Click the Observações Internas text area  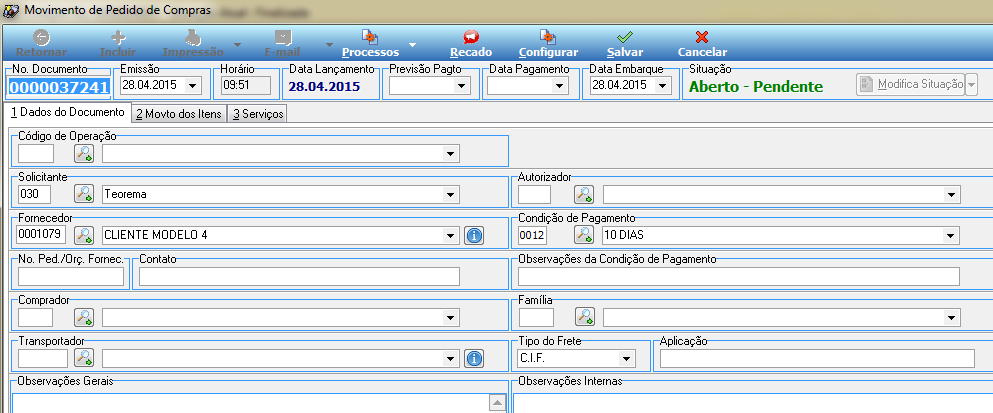[752, 402]
